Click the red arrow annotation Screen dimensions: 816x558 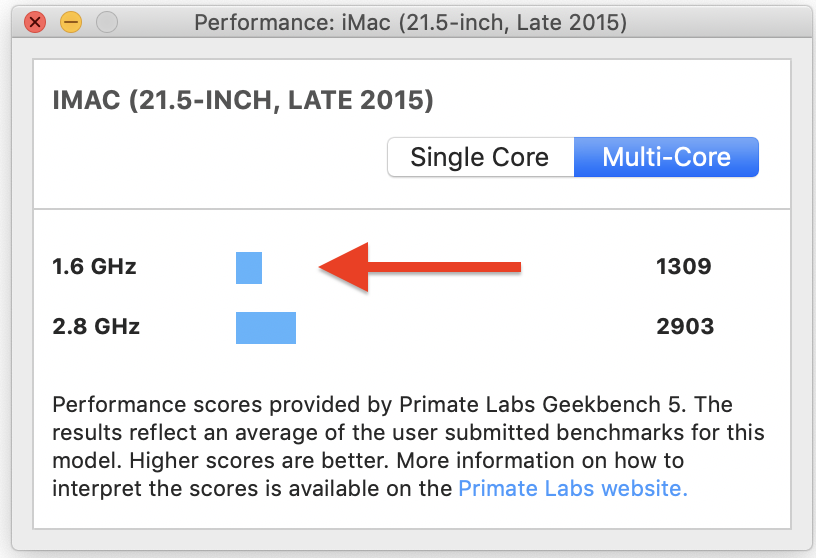coord(420,267)
